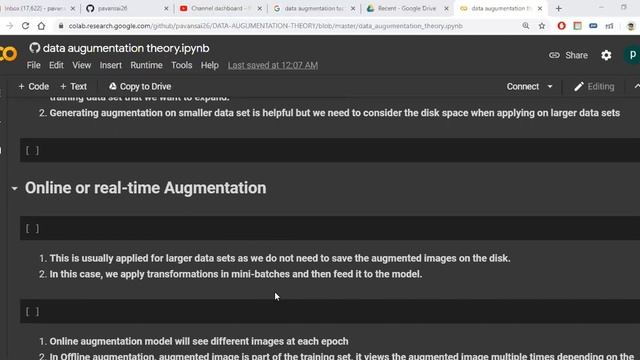Expand the Connect dropdown arrow
Viewport: 640px width, 360px height.
[x=550, y=87]
